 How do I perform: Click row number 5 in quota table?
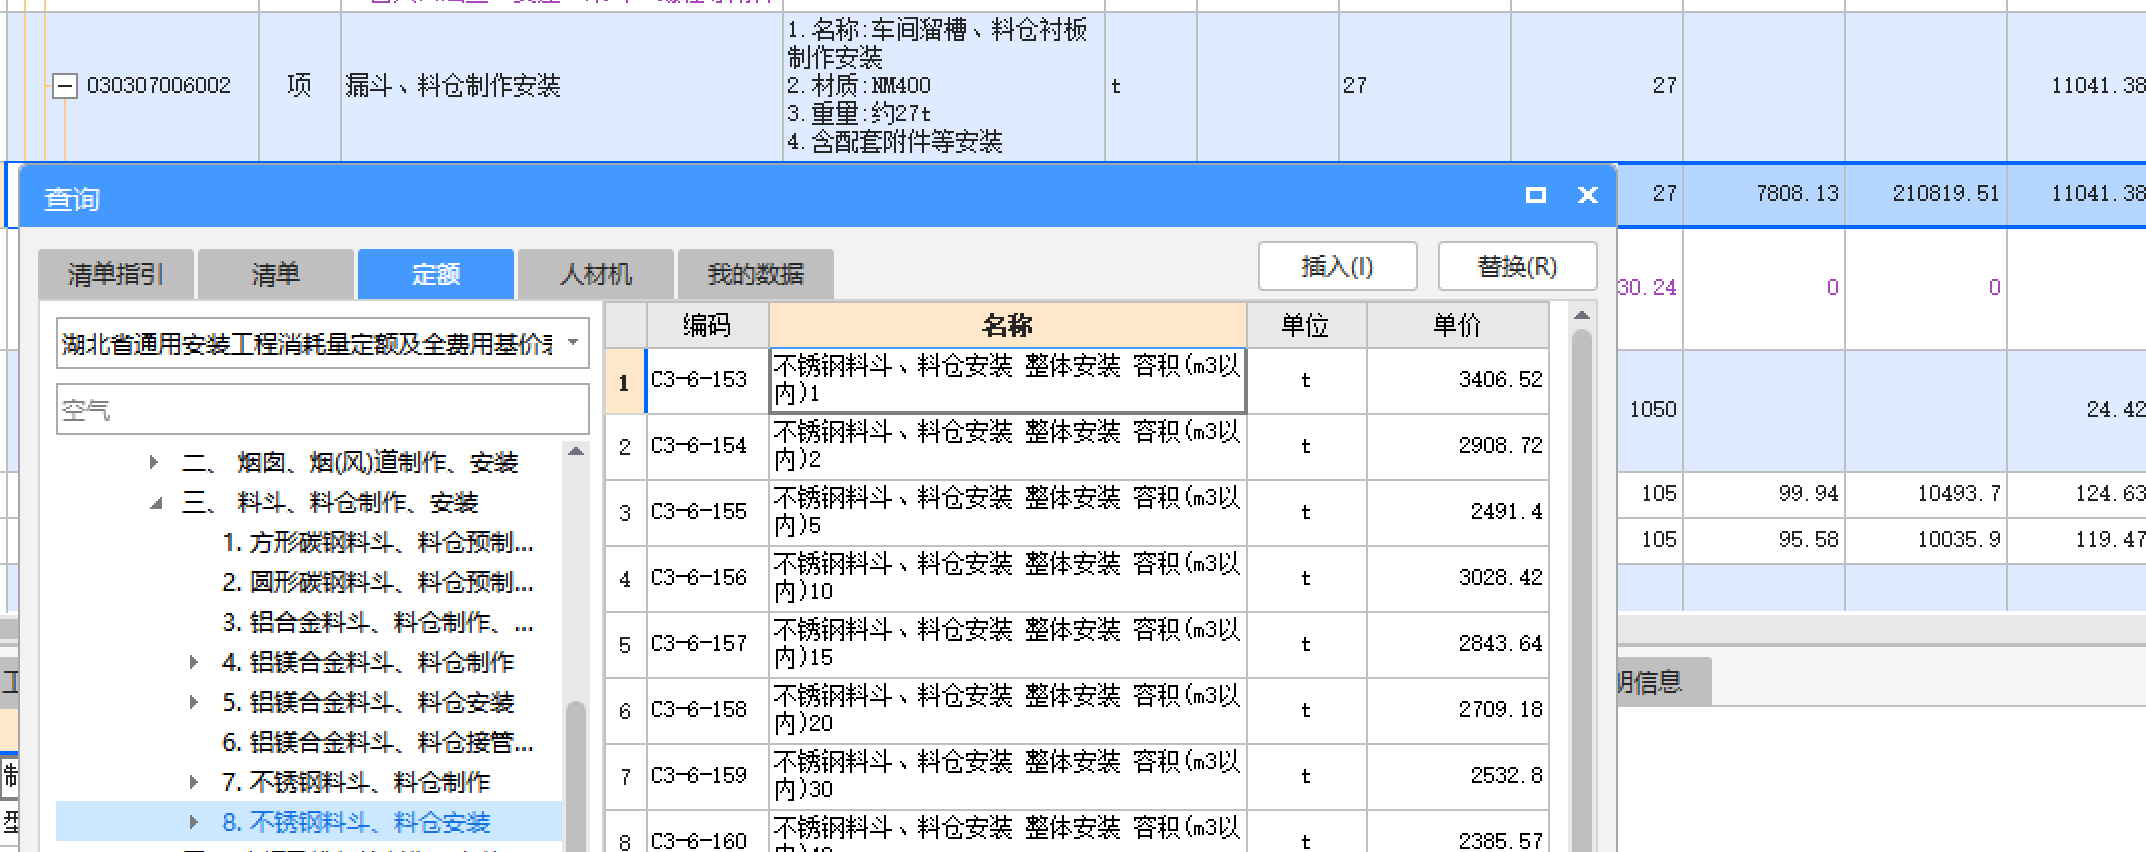coord(625,645)
